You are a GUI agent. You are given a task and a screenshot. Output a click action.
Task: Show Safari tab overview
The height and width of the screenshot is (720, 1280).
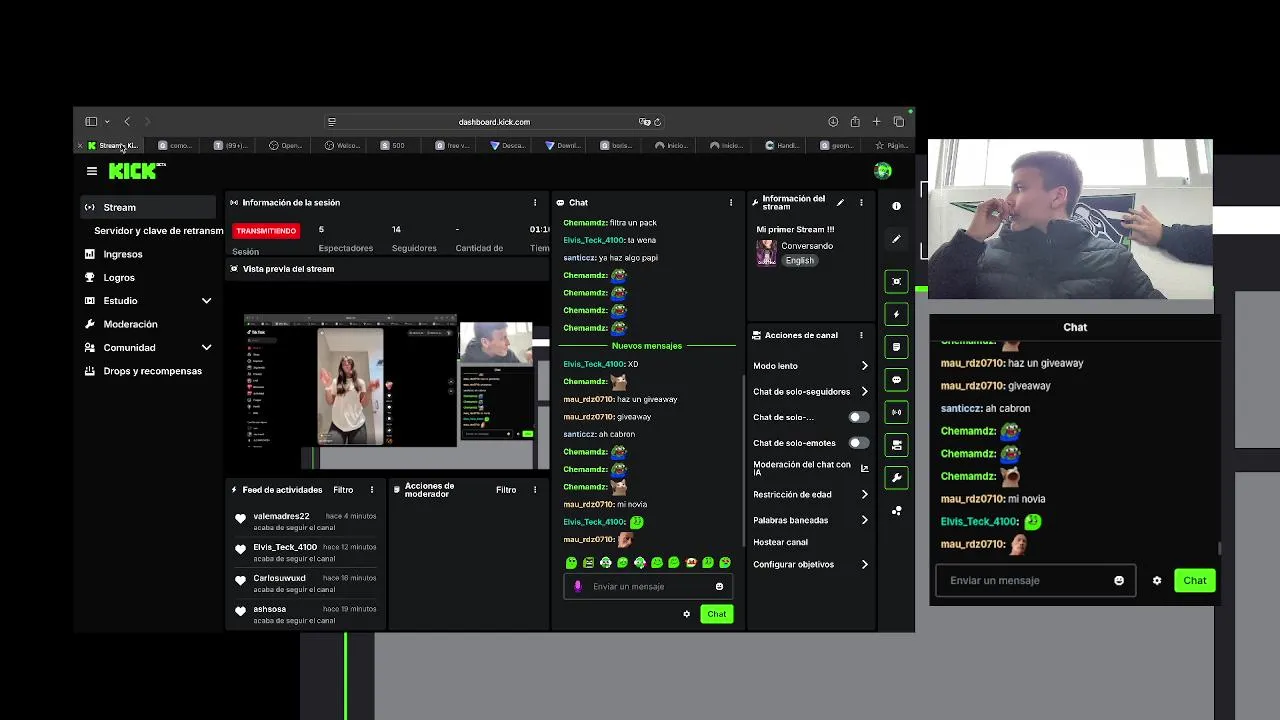click(x=899, y=122)
